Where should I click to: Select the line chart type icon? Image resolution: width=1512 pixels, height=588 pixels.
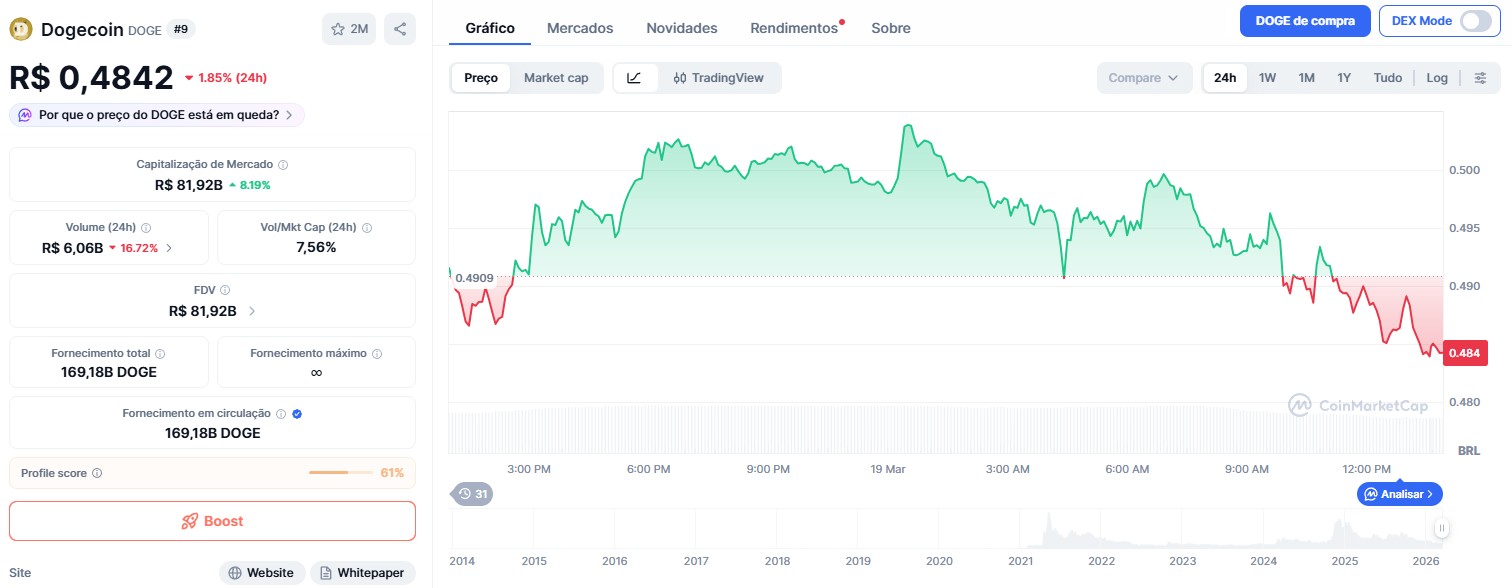635,78
